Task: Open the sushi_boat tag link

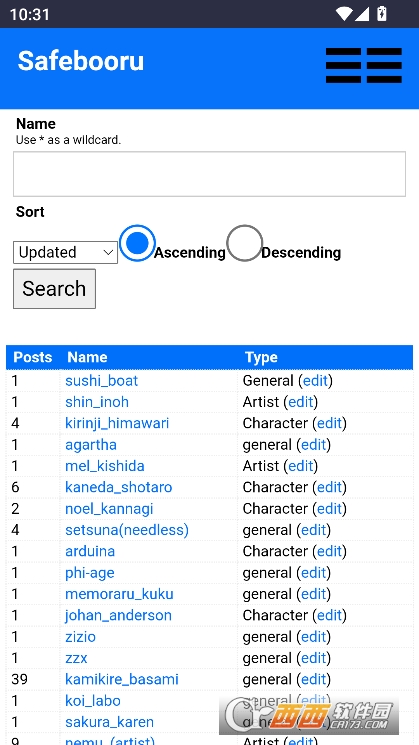Action: (x=102, y=381)
